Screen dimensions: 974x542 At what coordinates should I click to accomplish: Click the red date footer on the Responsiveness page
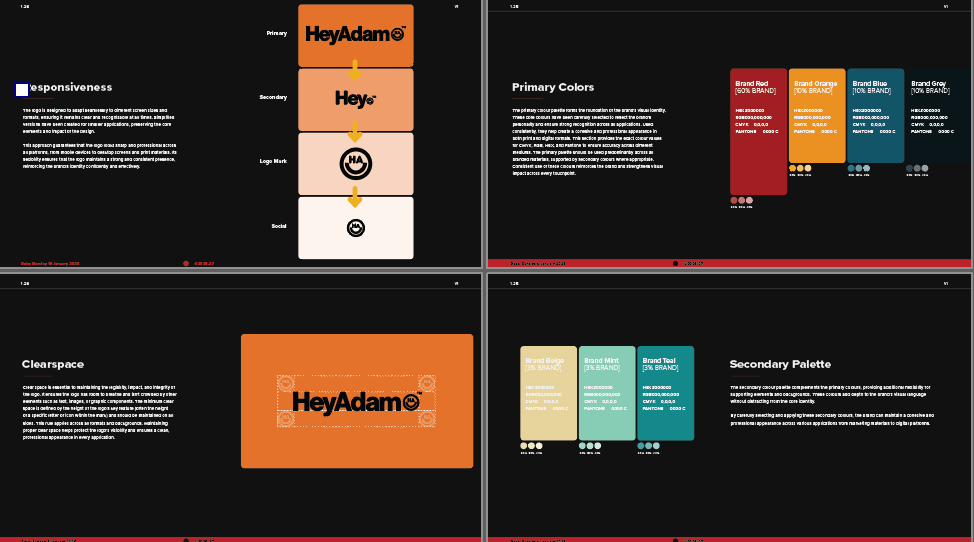coord(50,264)
